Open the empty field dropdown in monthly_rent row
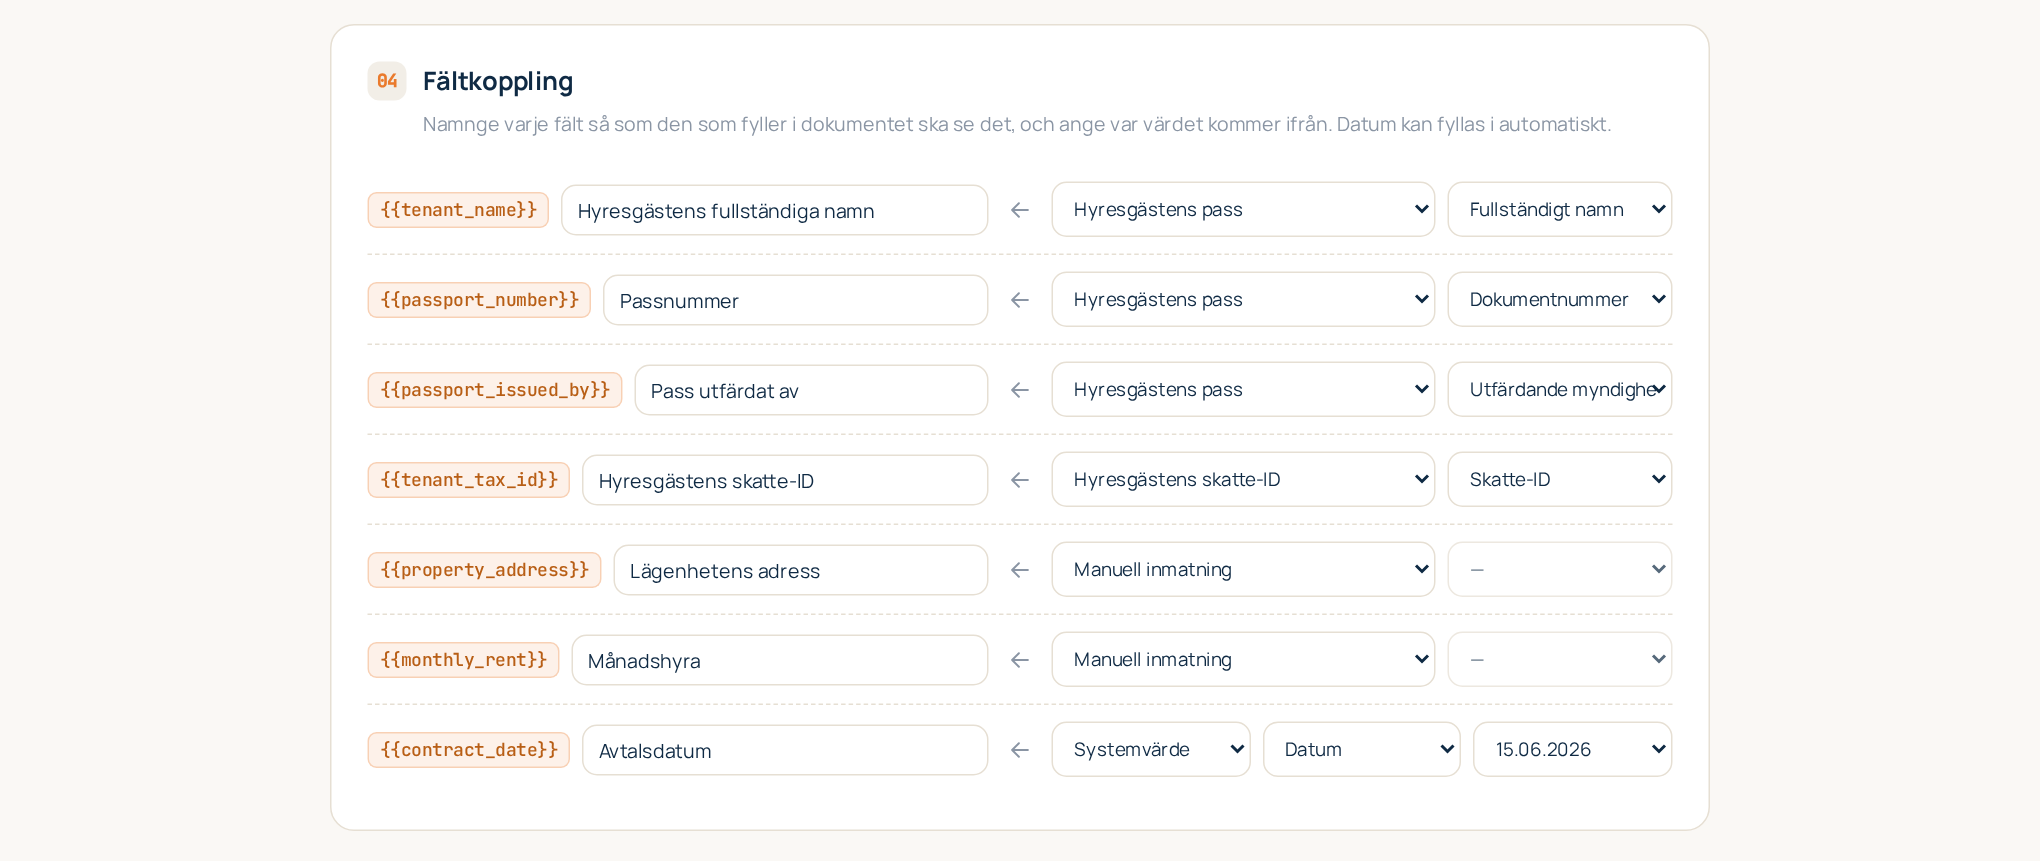The image size is (2040, 861). (x=1560, y=659)
